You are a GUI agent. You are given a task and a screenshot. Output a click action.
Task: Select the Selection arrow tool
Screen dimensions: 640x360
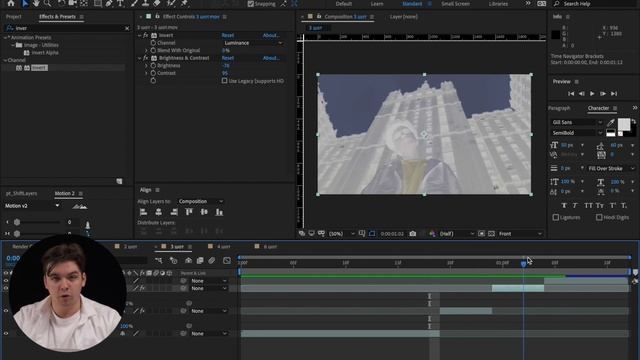(24, 3)
